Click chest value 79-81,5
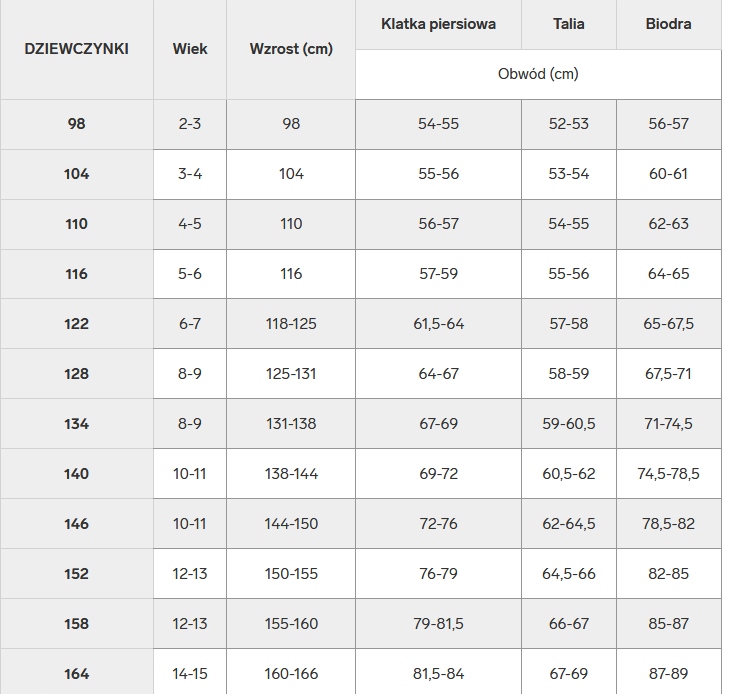Viewport: 729px width, 694px height. click(438, 624)
